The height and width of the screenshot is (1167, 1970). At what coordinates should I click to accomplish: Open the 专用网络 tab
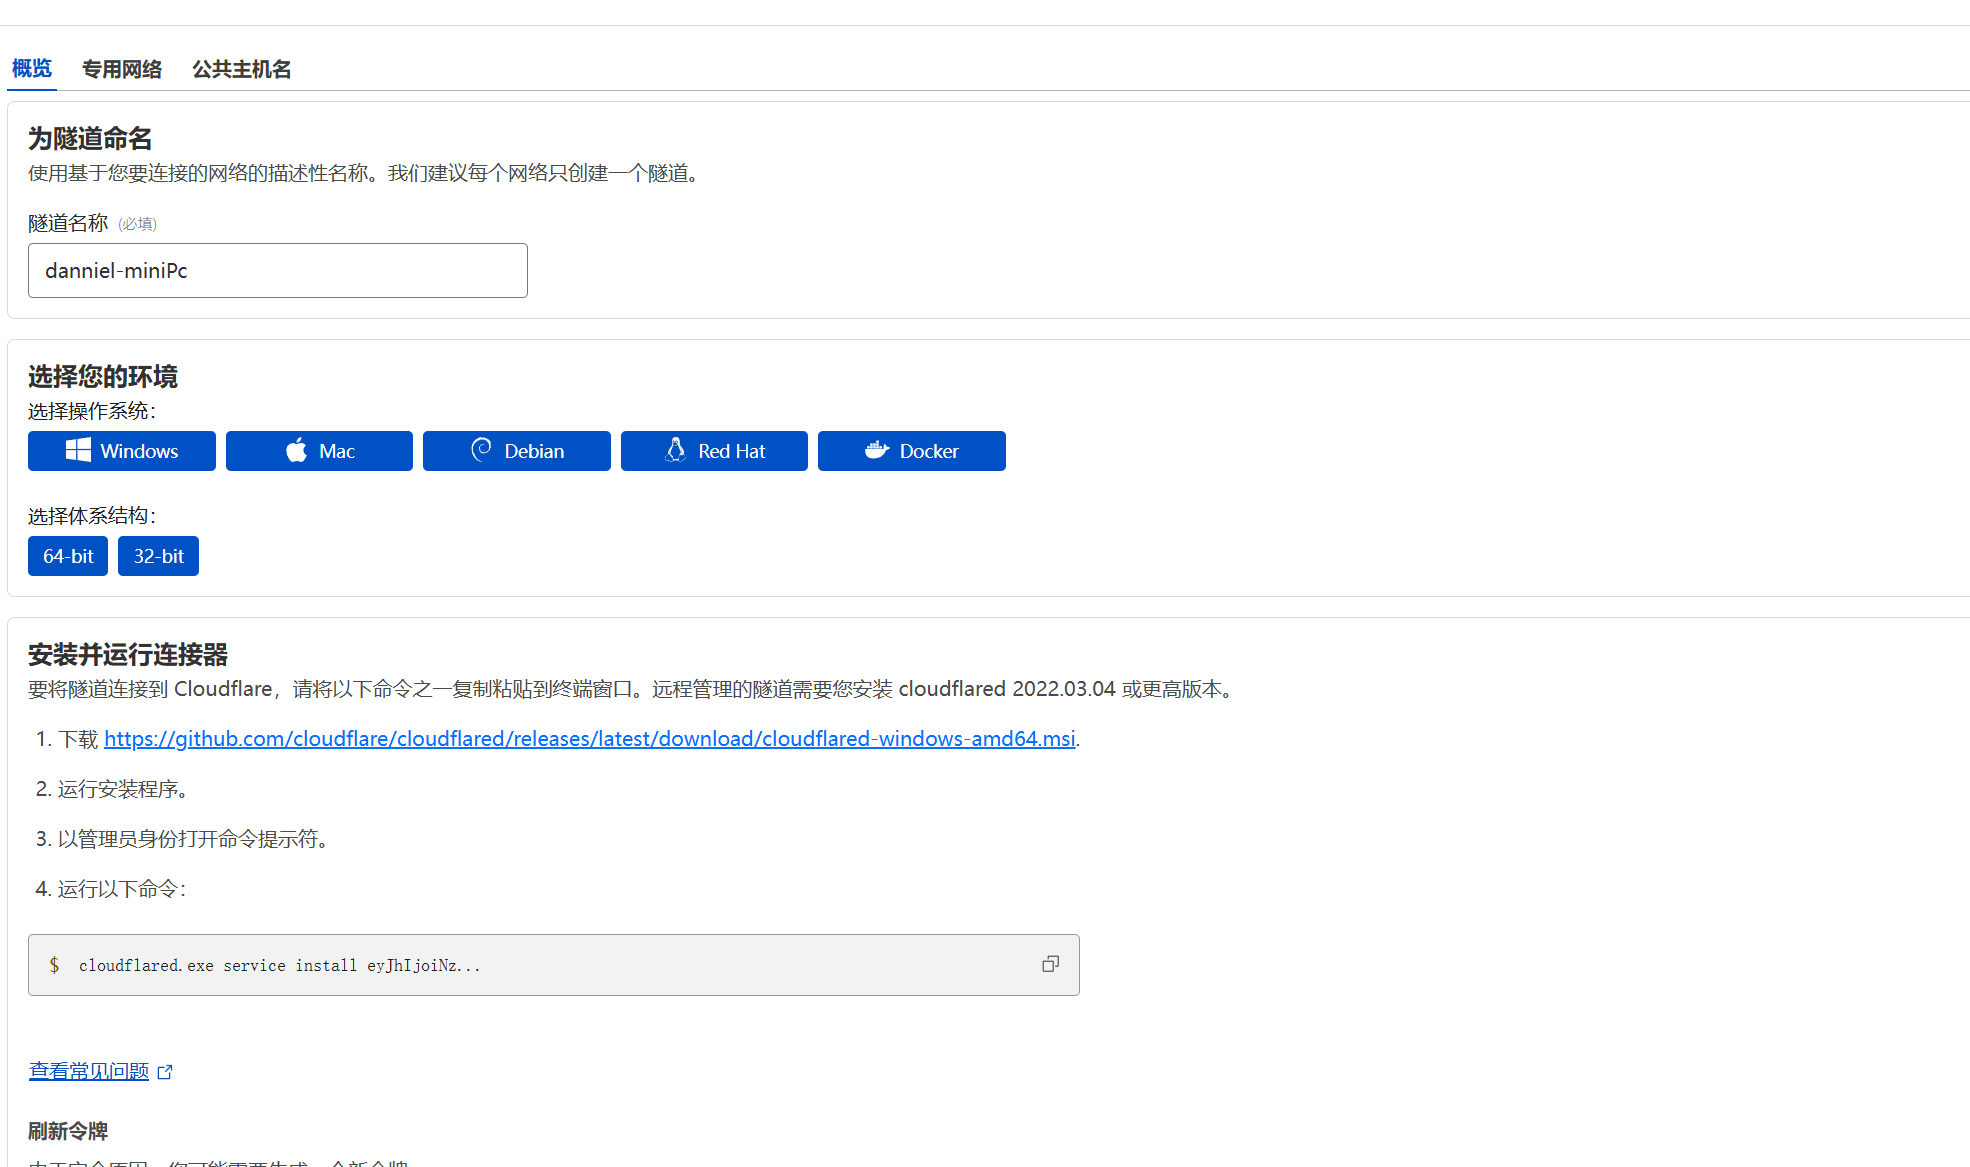122,69
